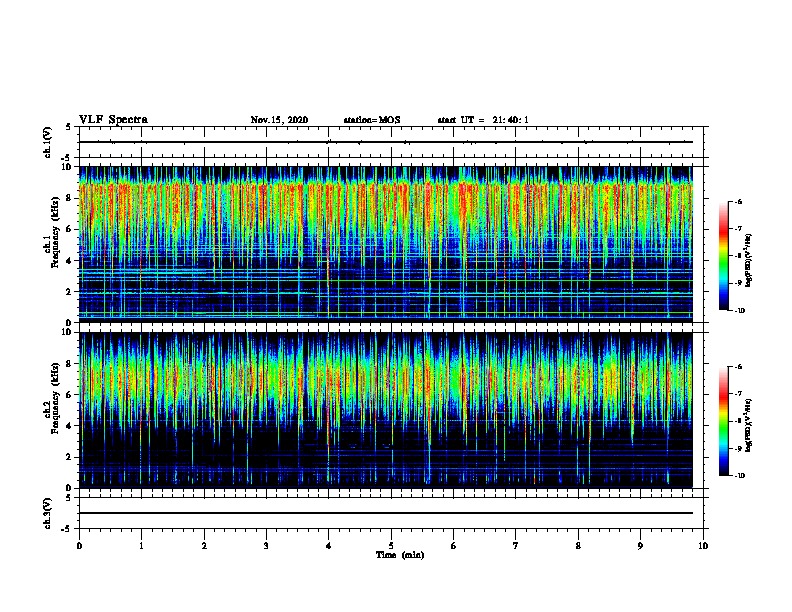Click the "ch.1(V)" waveform axis label
The height and width of the screenshot is (612, 792).
(x=47, y=142)
